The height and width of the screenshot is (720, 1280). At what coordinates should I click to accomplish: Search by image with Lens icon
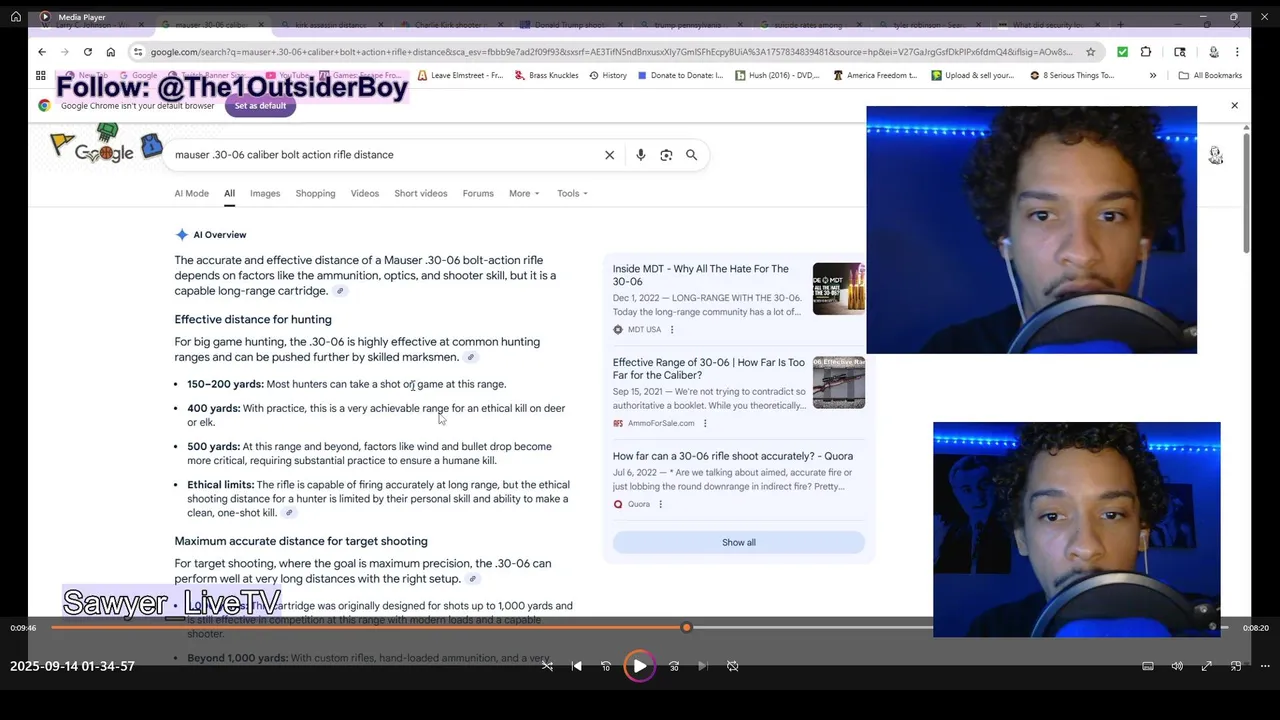coord(666,155)
